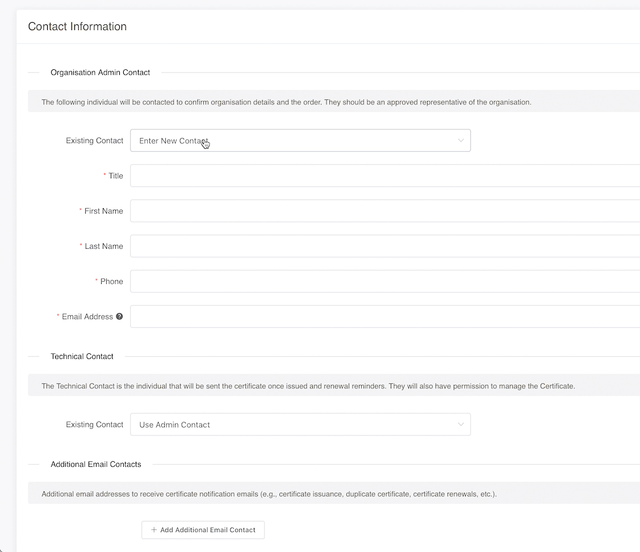Screen dimensions: 640x552
Task: Select the Contact Information page heading
Action: coord(77,26)
